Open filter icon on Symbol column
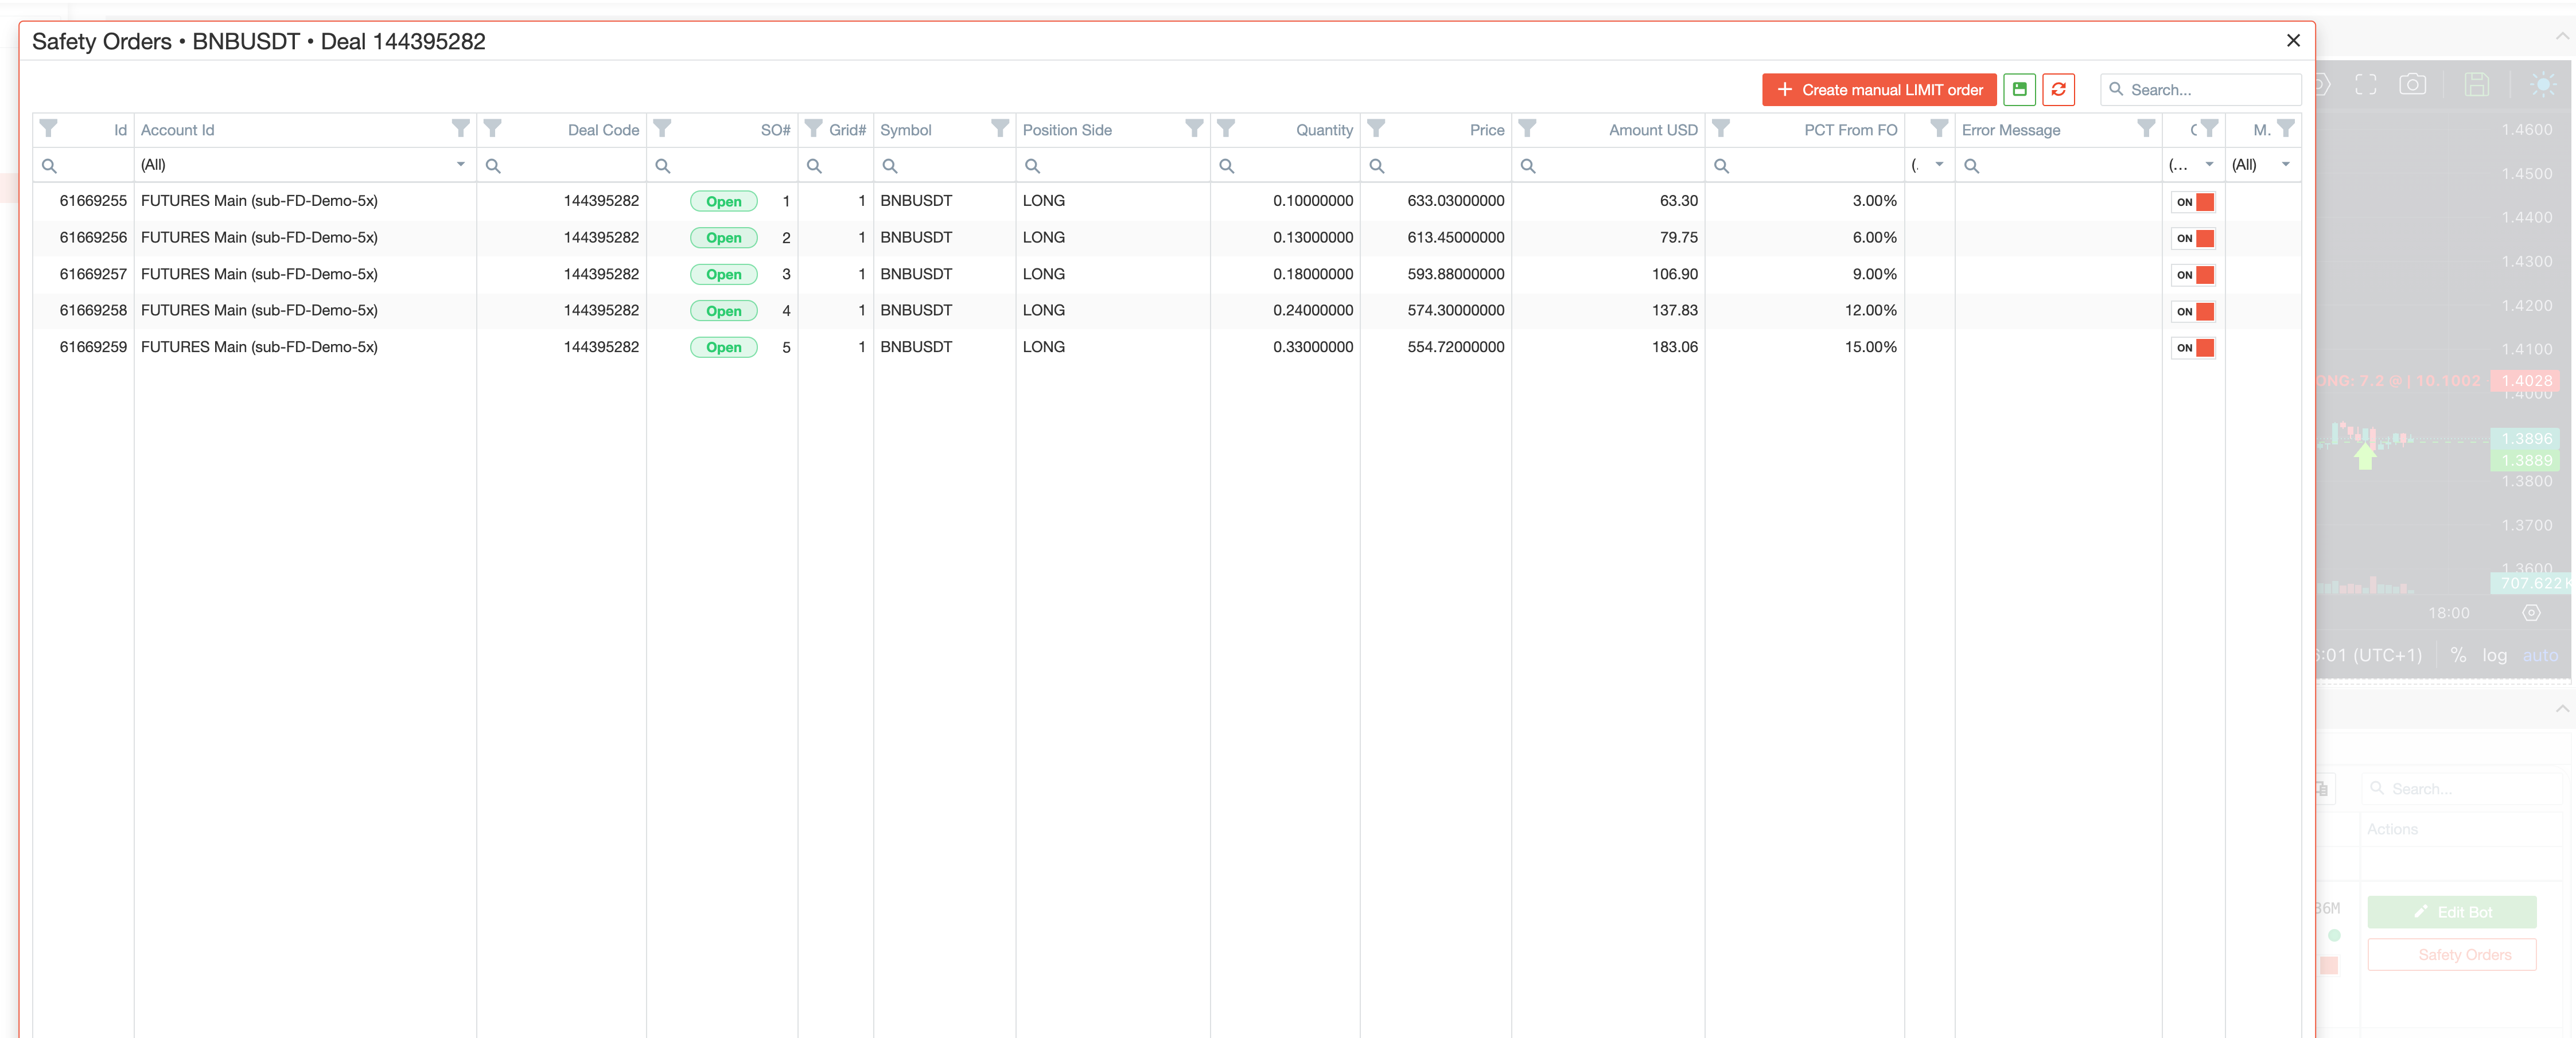 point(999,129)
